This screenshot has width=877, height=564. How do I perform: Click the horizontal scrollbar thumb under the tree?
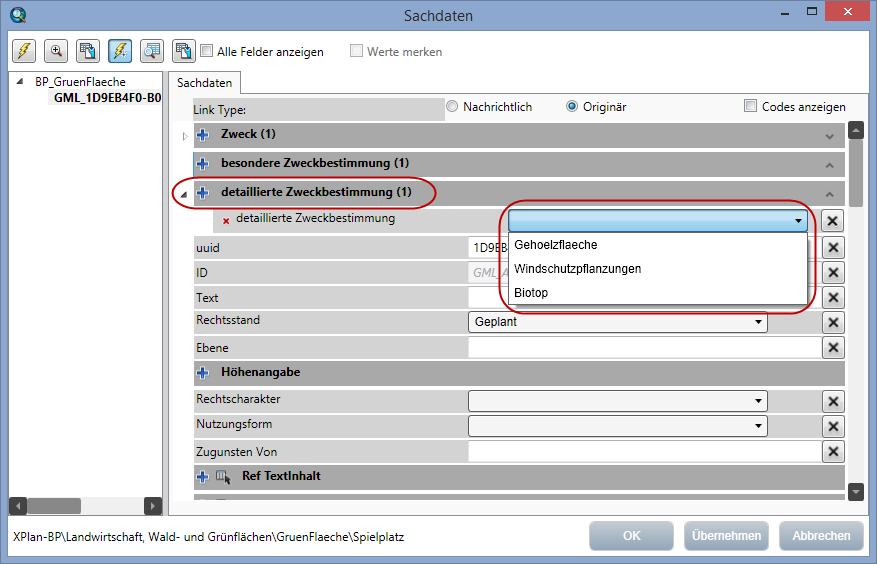[x=54, y=506]
